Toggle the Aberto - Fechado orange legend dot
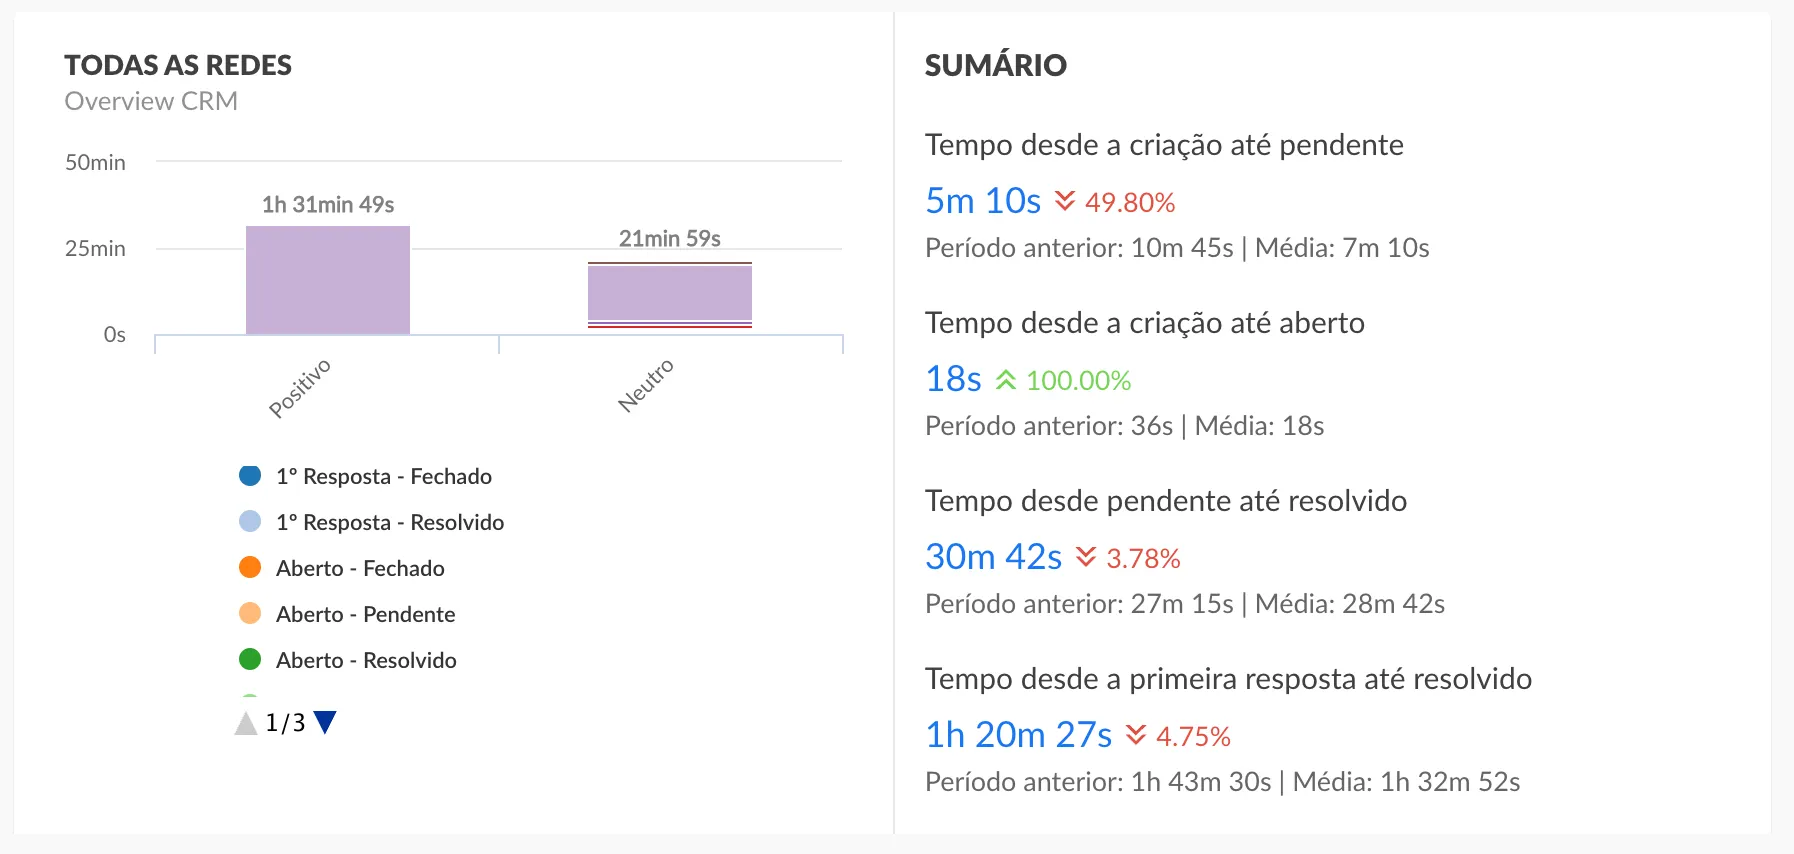The width and height of the screenshot is (1794, 854). pos(250,568)
